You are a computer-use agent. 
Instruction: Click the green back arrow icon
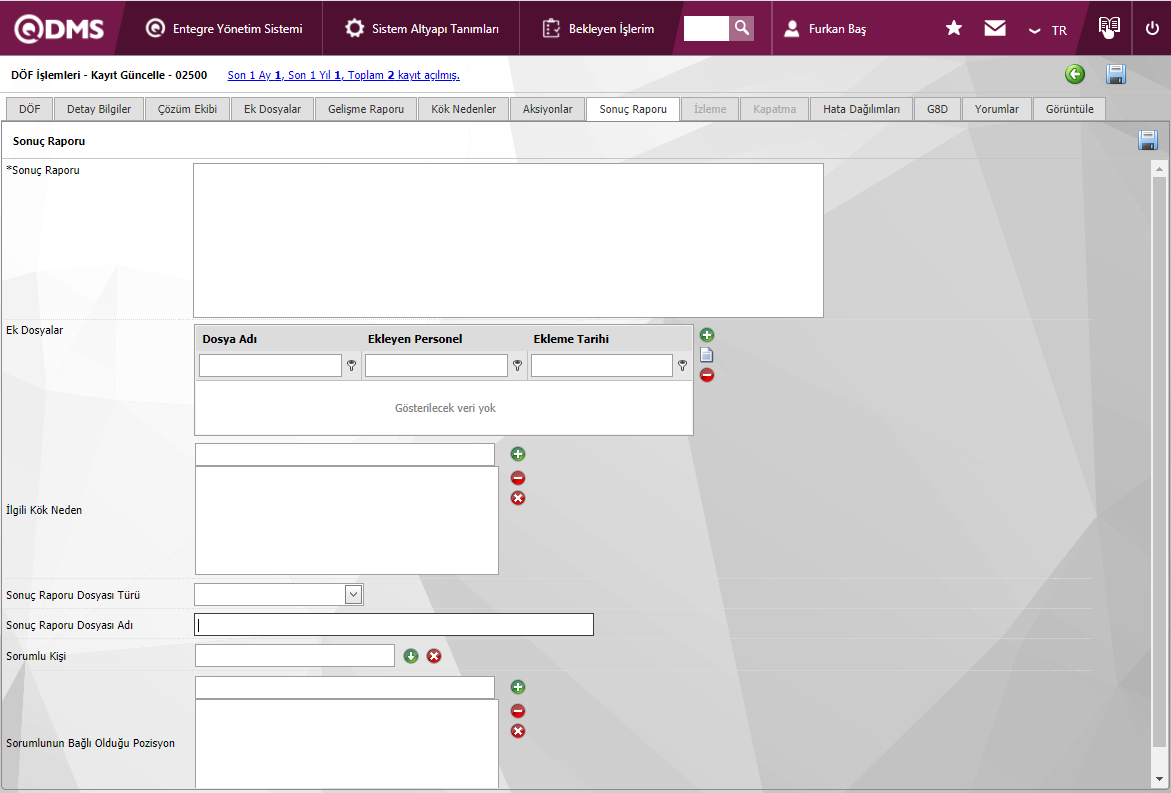point(1075,74)
